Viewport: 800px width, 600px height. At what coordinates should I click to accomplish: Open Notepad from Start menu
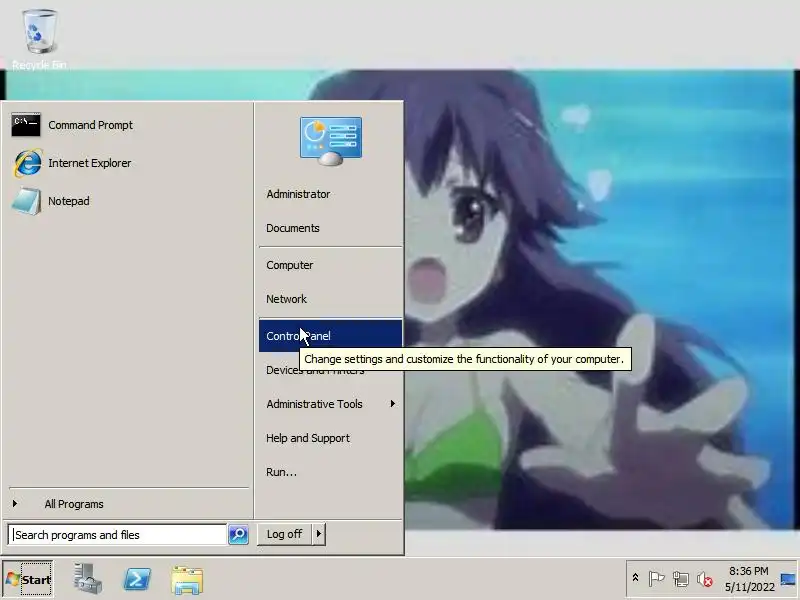51,201
